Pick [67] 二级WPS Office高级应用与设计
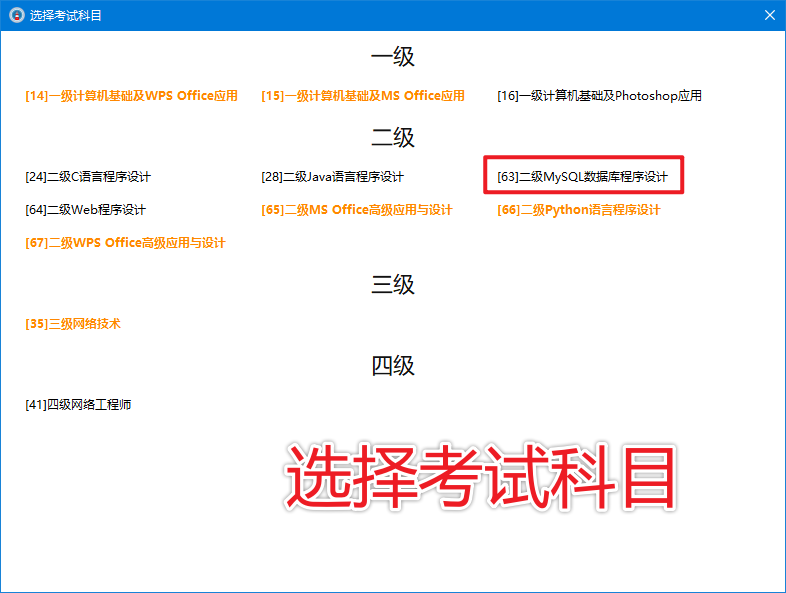Viewport: 786px width, 593px height. coord(125,243)
